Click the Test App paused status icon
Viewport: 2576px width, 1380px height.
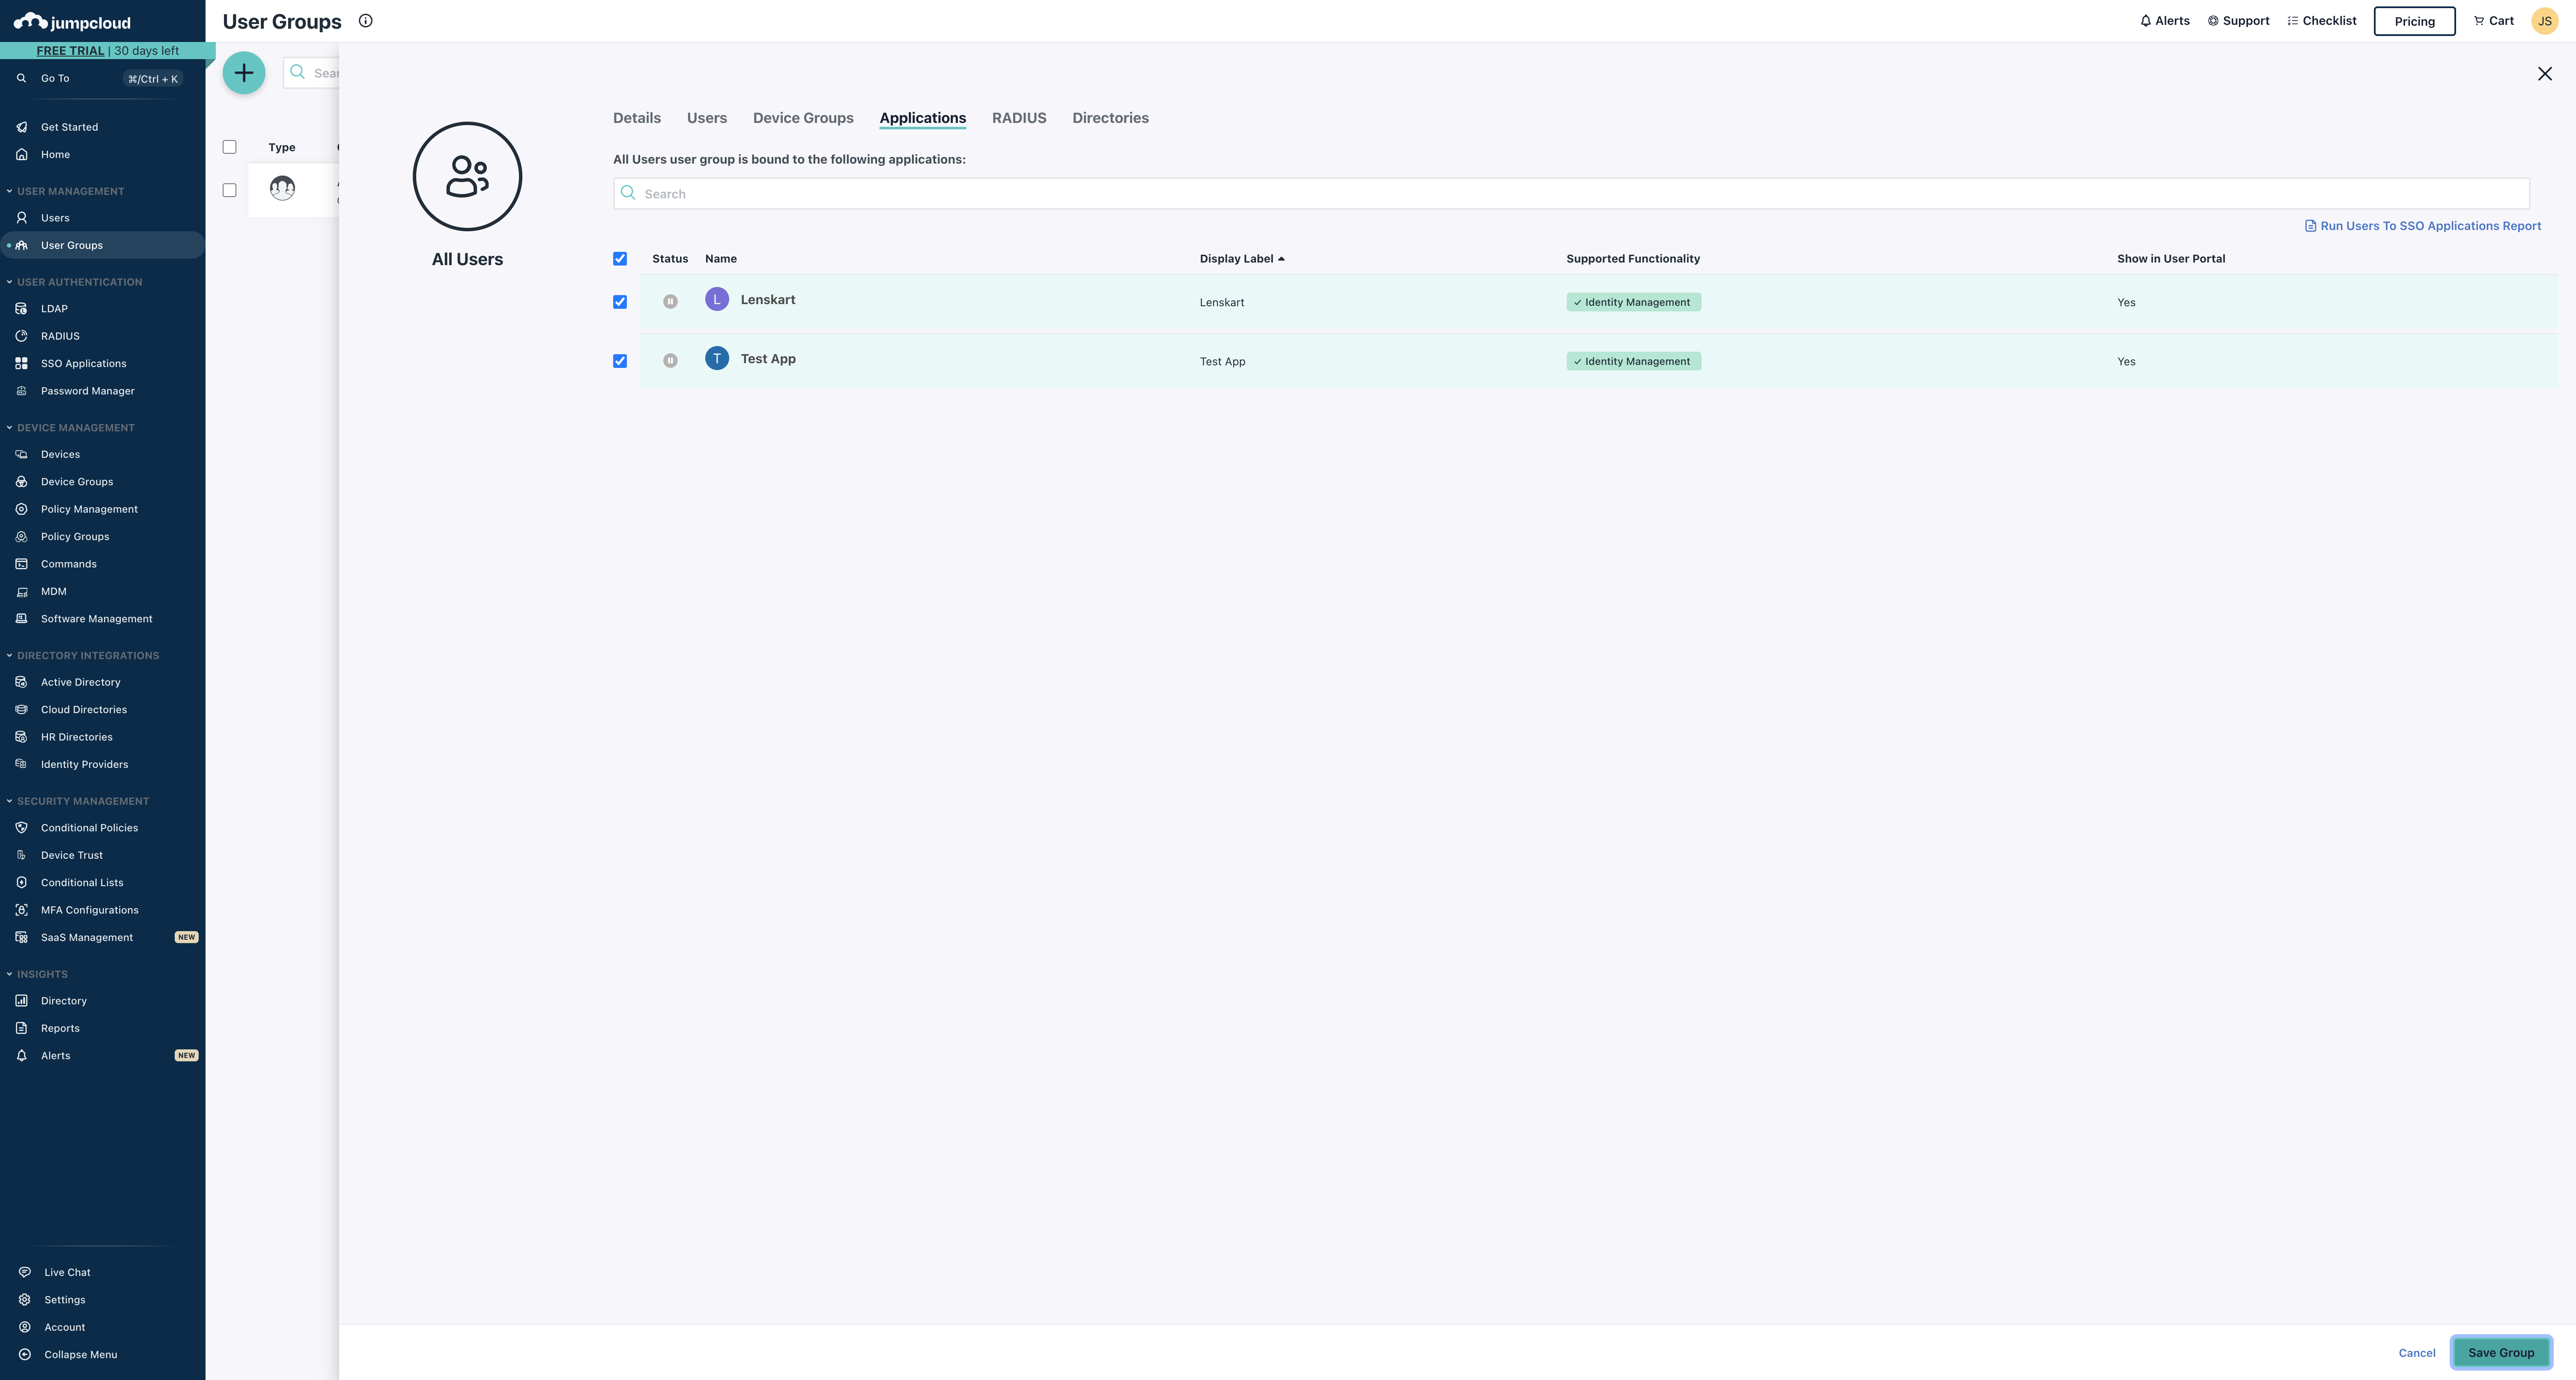coord(670,360)
